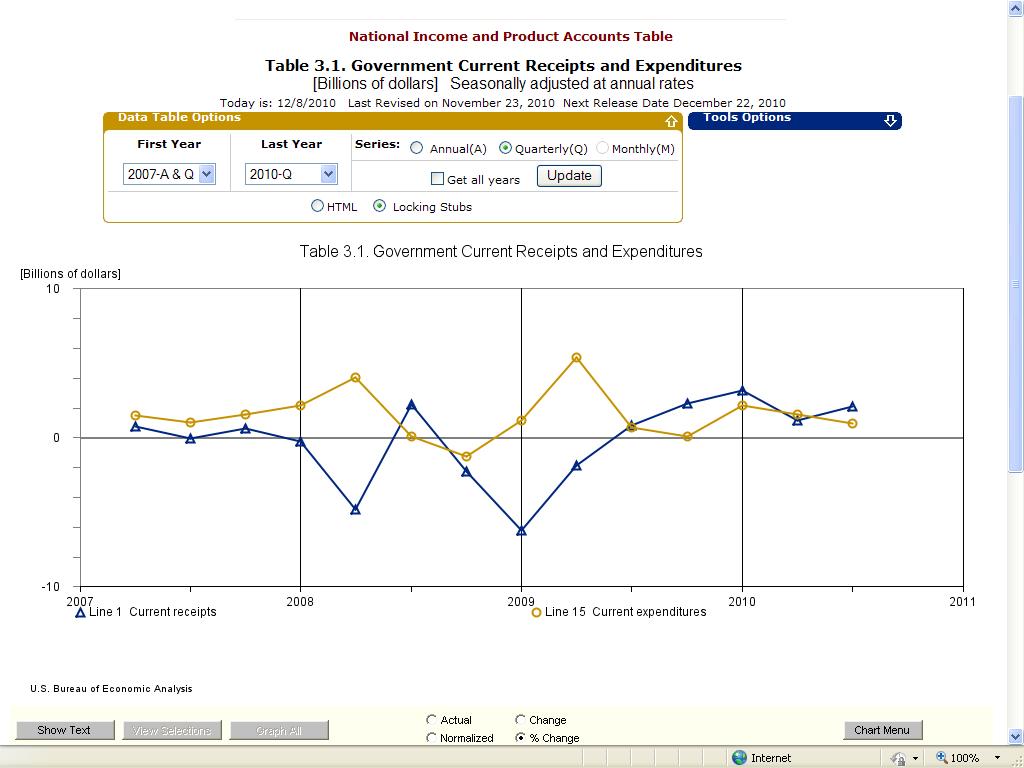Click the zoom magnifier icon in status bar
Viewport: 1024px width, 768px height.
tap(941, 758)
